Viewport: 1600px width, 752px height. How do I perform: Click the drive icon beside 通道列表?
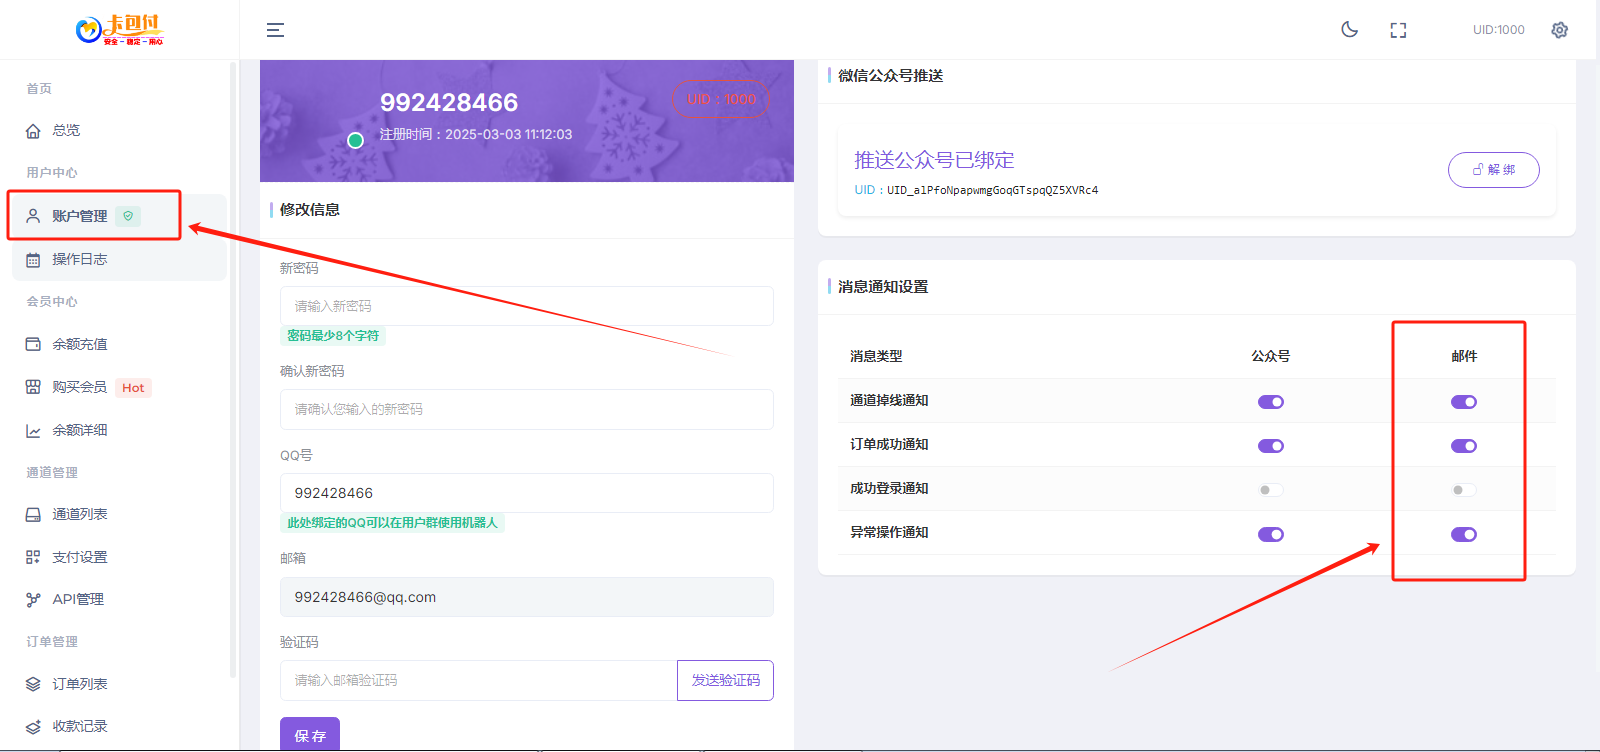coord(33,514)
